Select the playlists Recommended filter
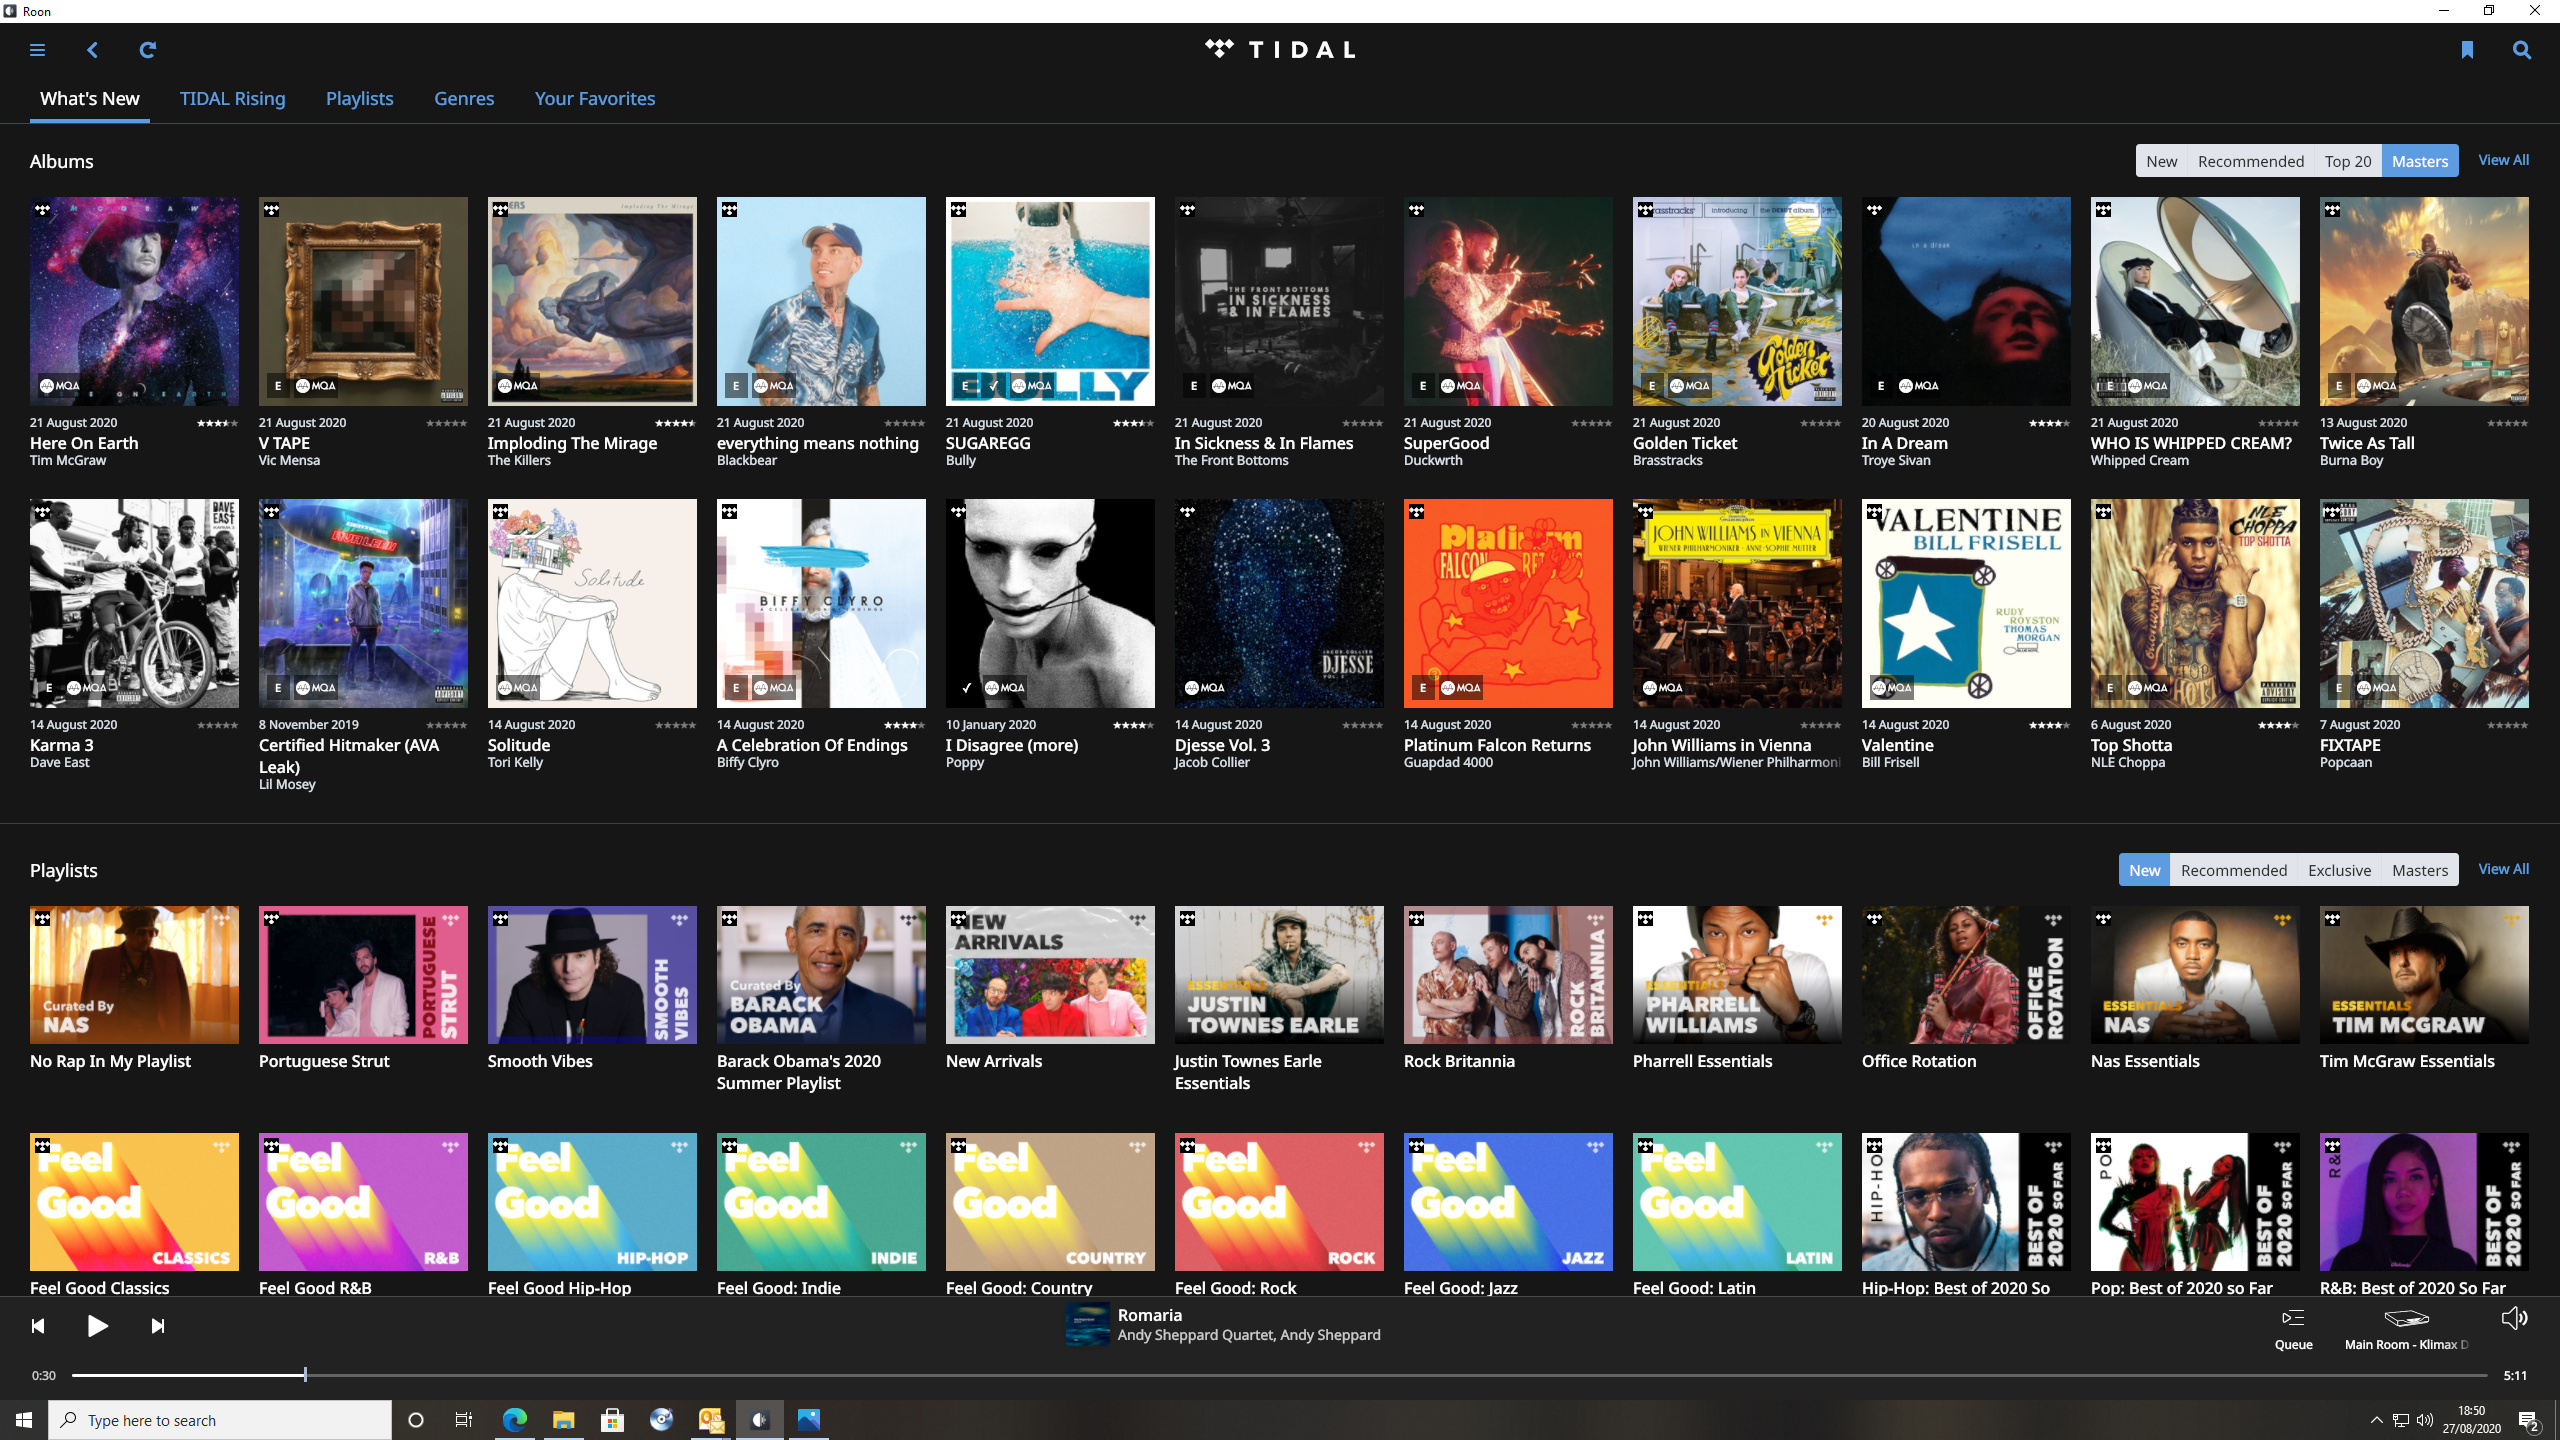Viewport: 2560px width, 1440px height. point(2233,870)
